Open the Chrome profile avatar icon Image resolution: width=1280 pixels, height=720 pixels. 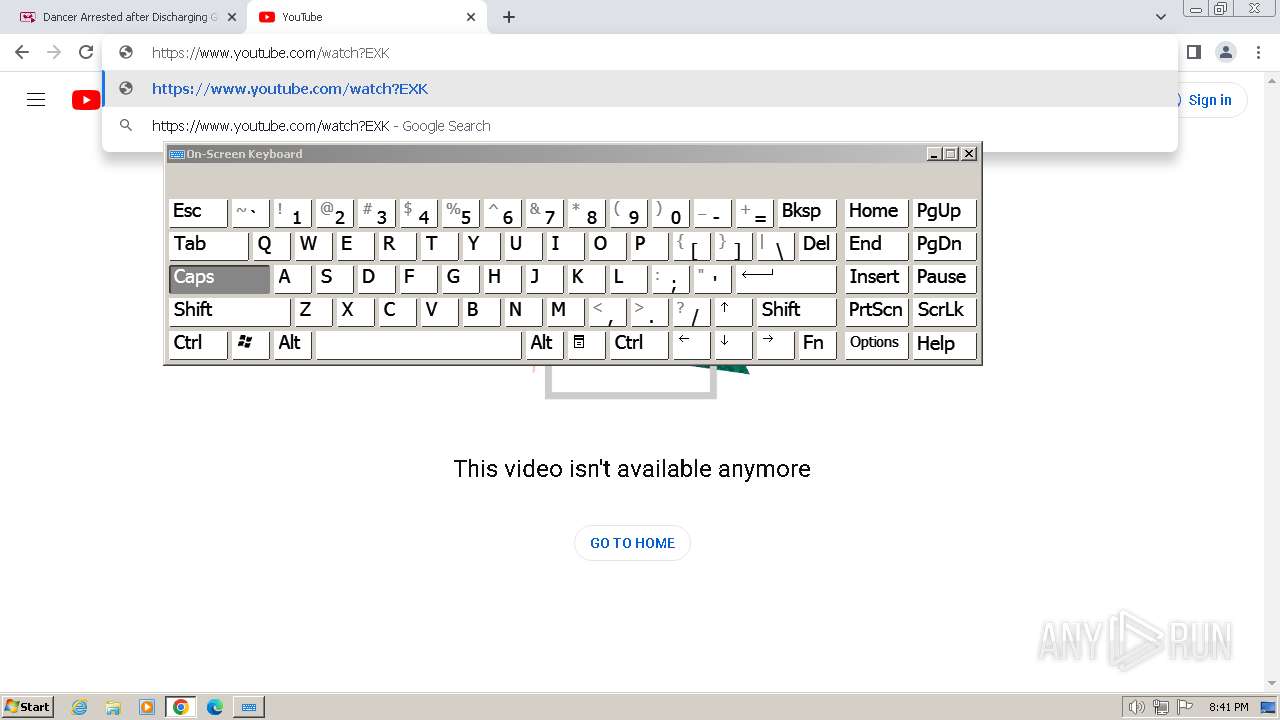pos(1225,52)
